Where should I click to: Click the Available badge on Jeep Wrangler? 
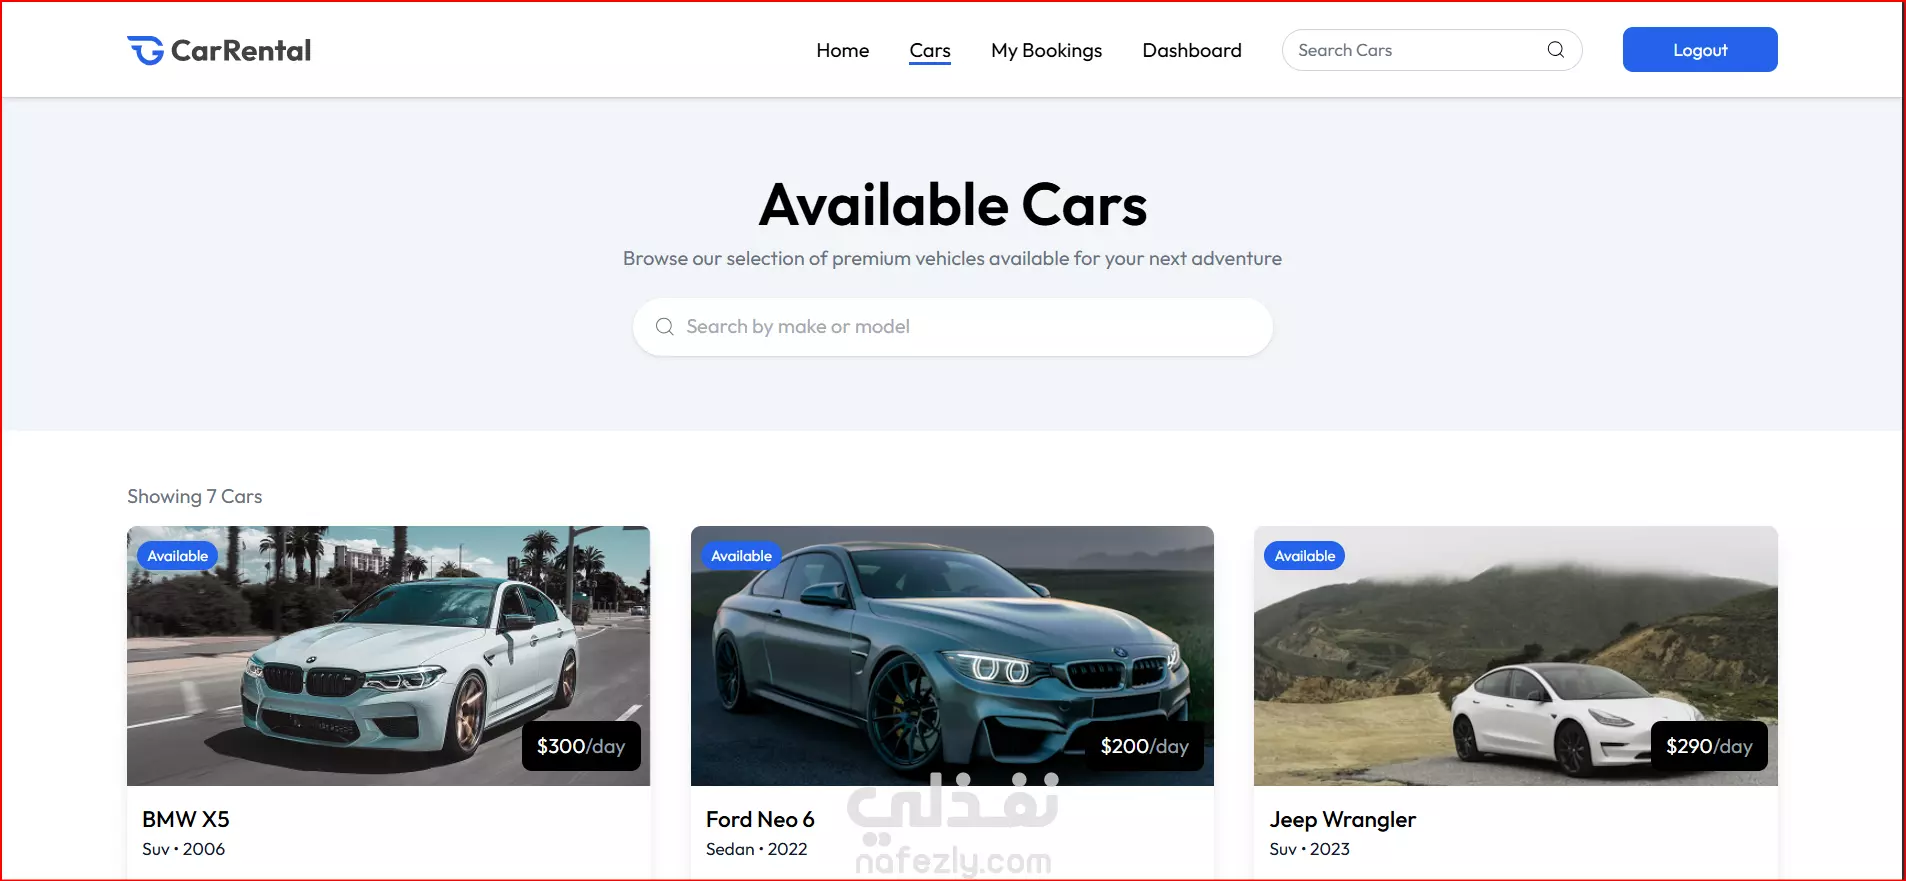(1304, 556)
